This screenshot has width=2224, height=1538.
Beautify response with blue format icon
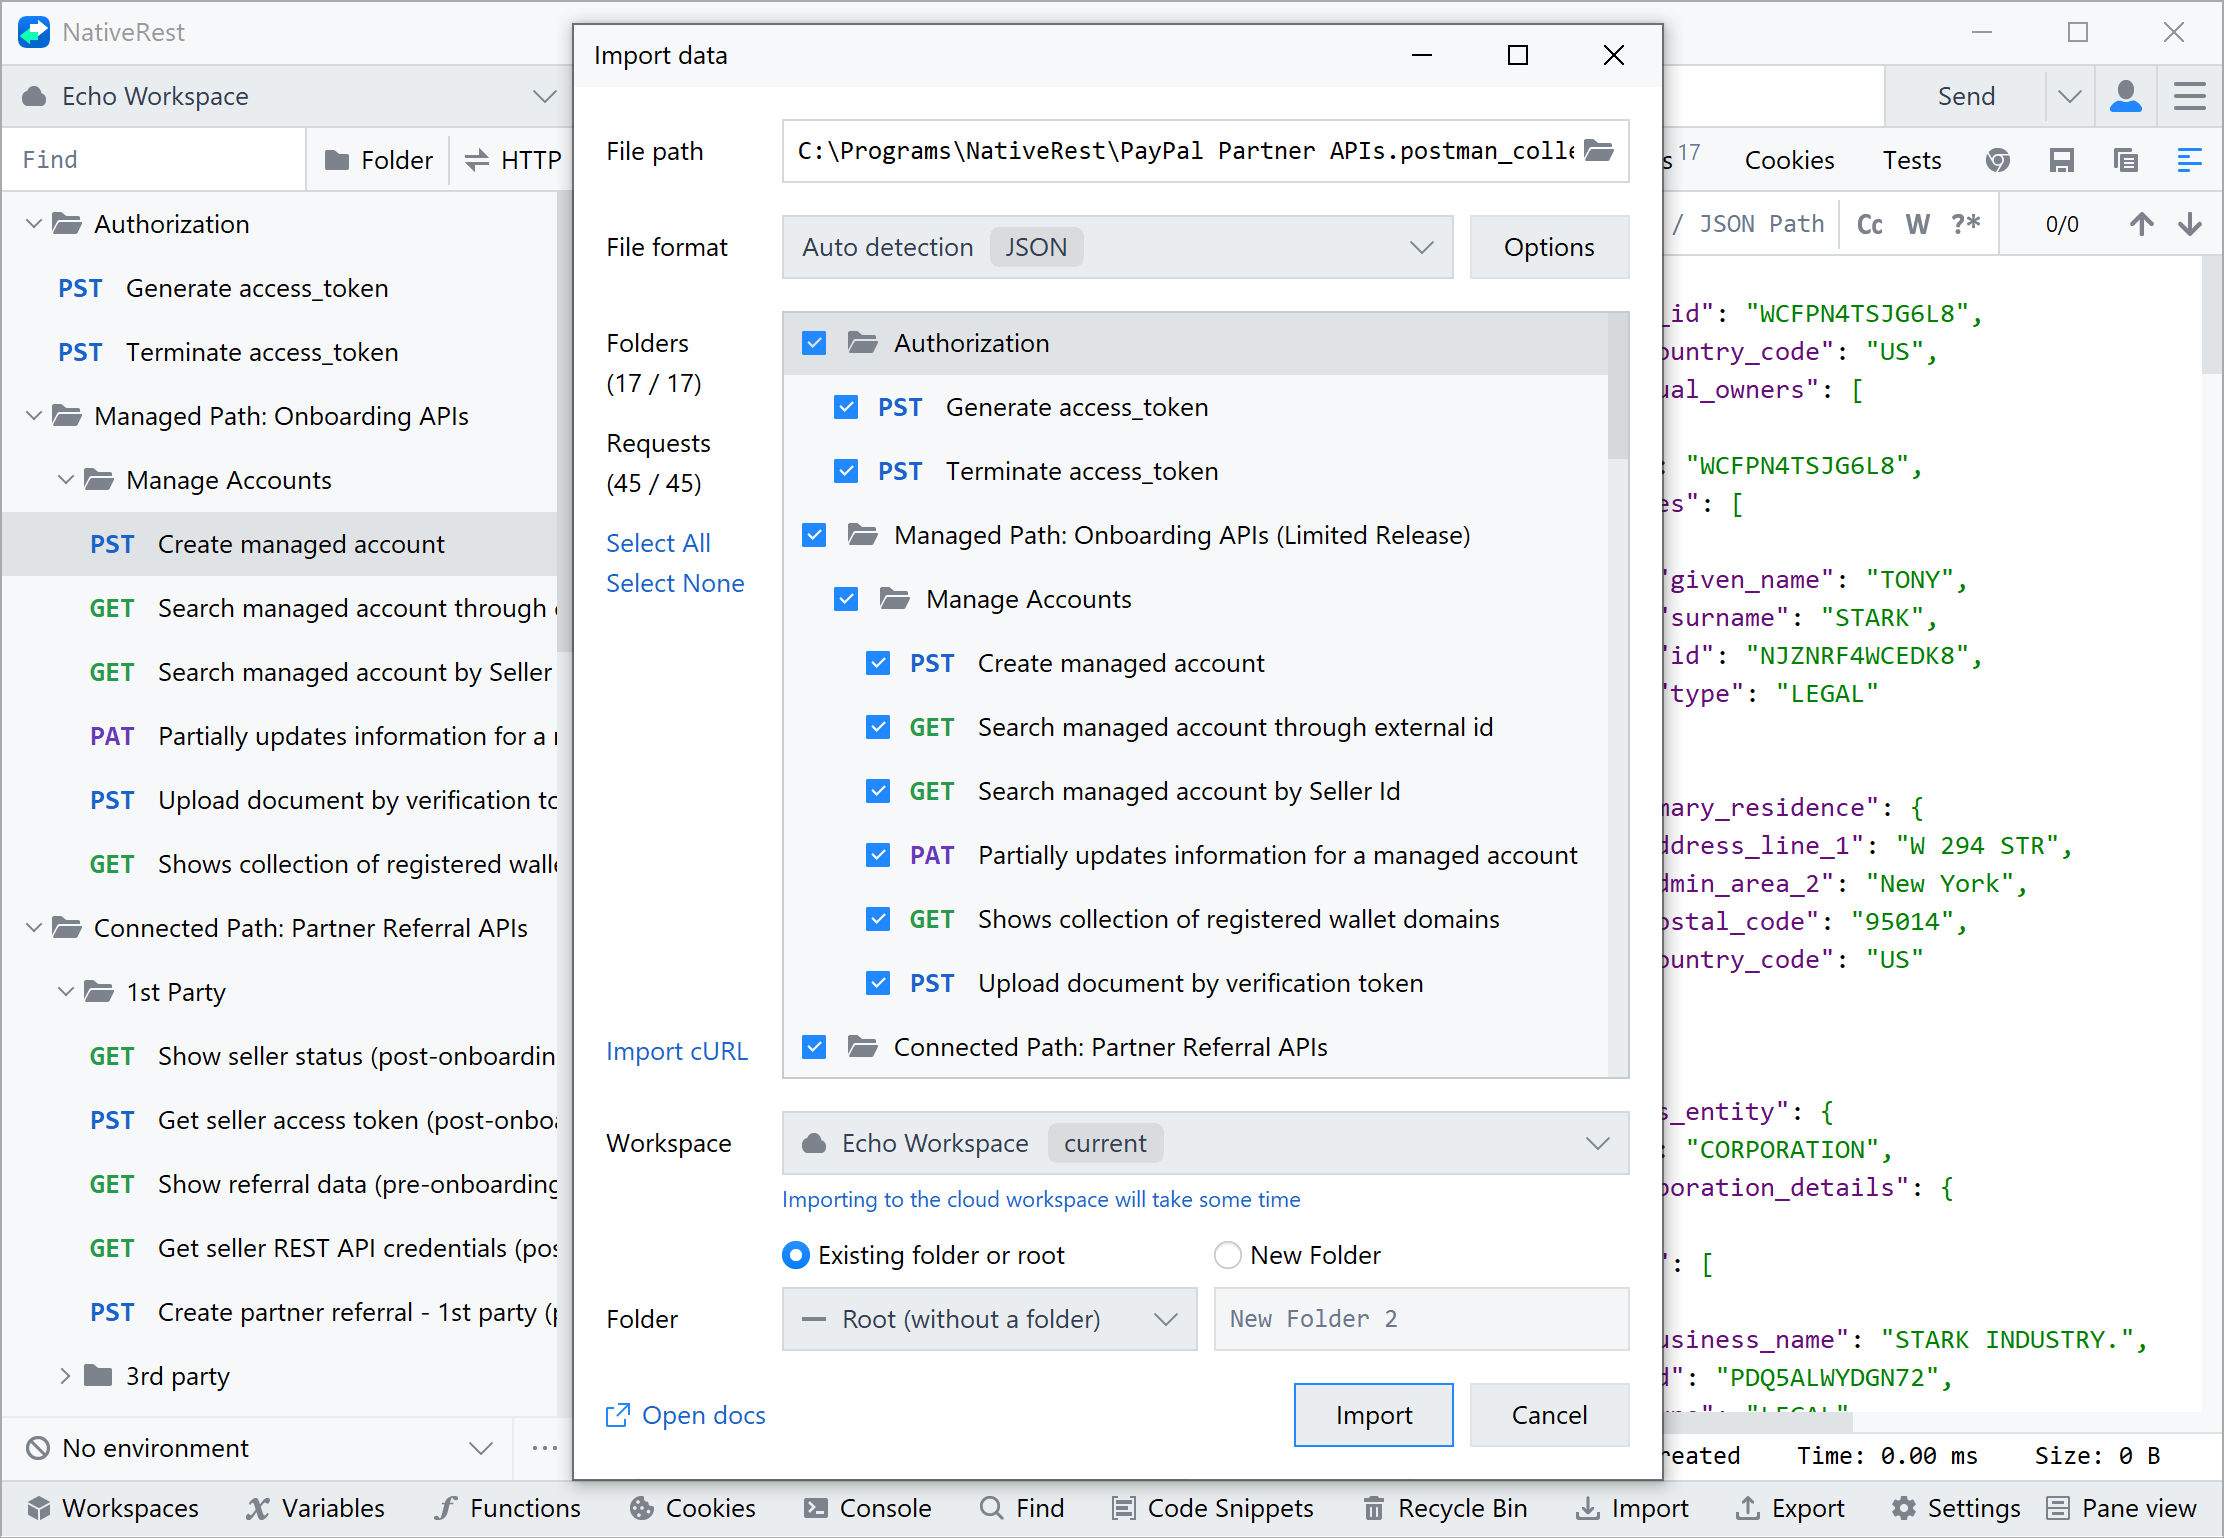click(x=2190, y=160)
